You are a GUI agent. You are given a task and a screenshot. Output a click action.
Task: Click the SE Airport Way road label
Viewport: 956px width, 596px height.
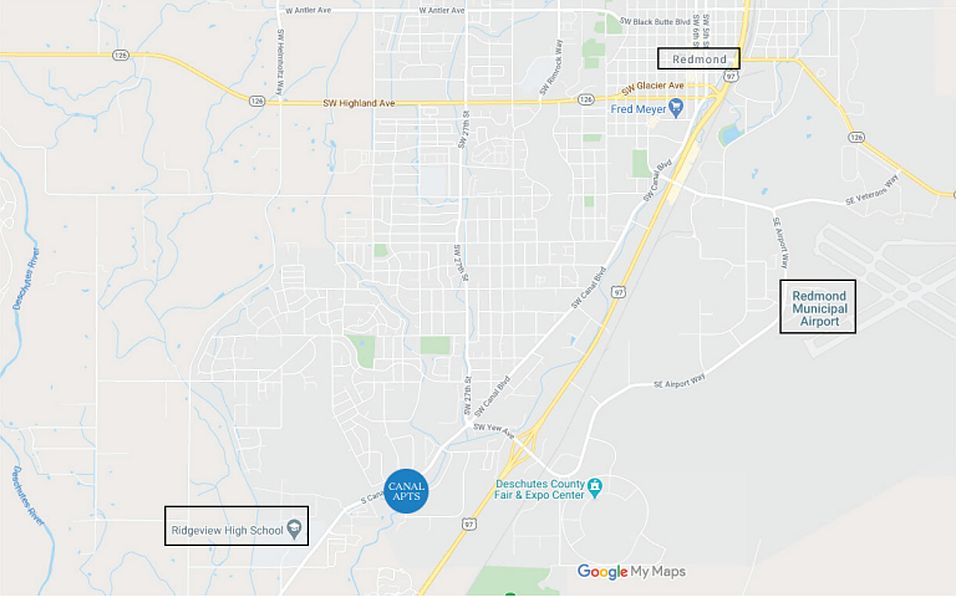tap(679, 381)
